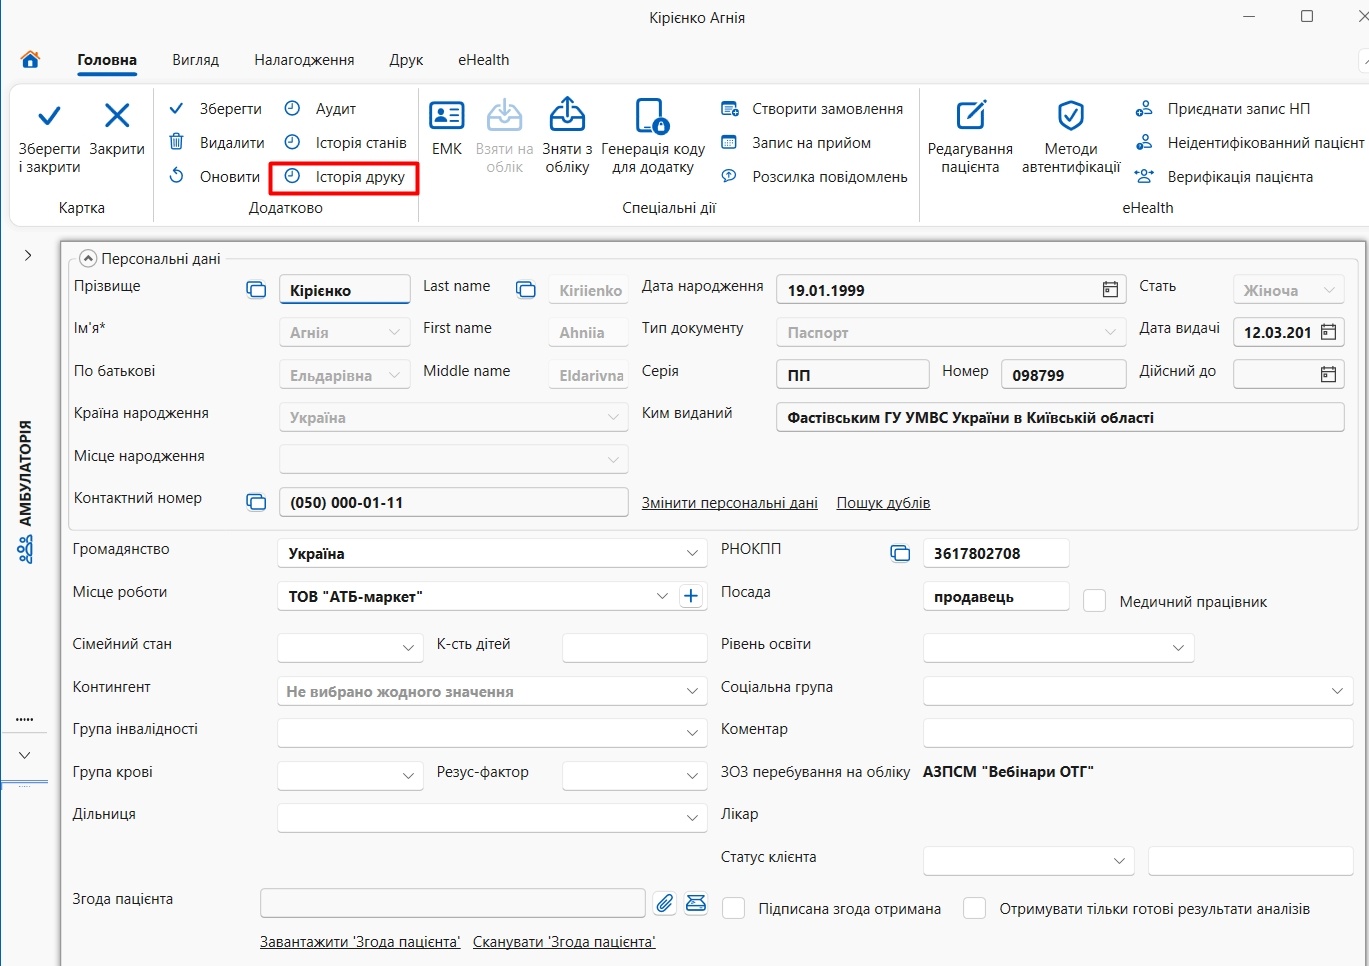1369x966 pixels.
Task: Click Розсилка повідомлень
Action: point(814,177)
